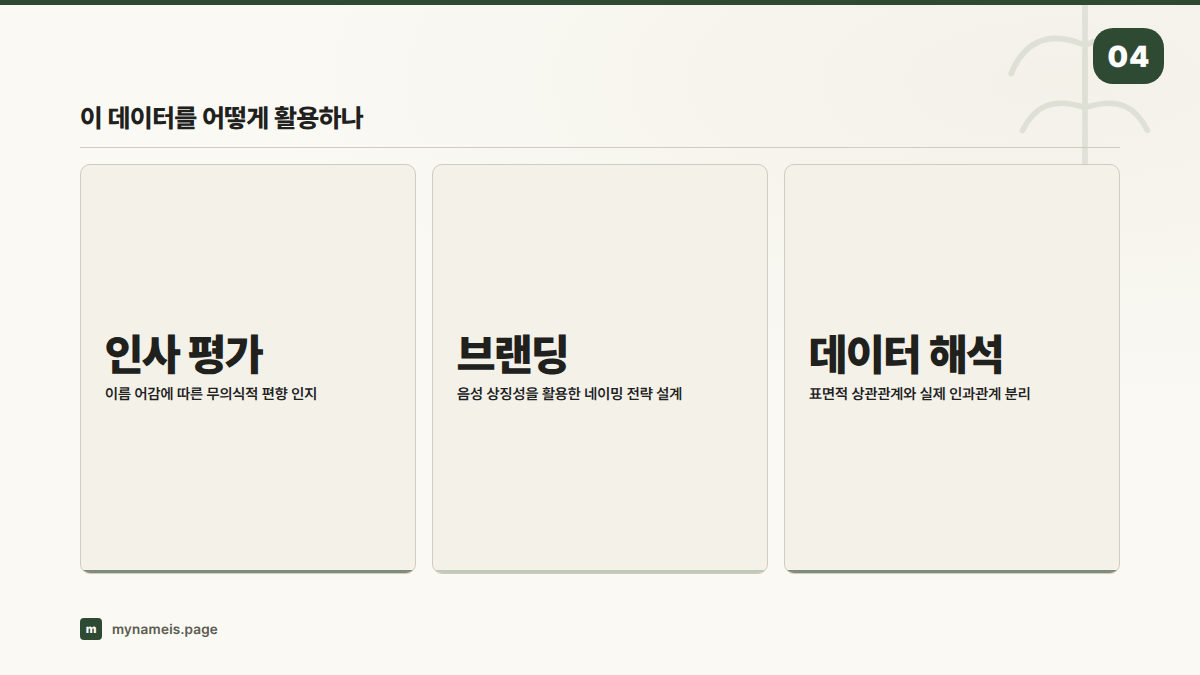Click the '브랜딩' card heading
Viewport: 1200px width, 675px height.
(512, 353)
